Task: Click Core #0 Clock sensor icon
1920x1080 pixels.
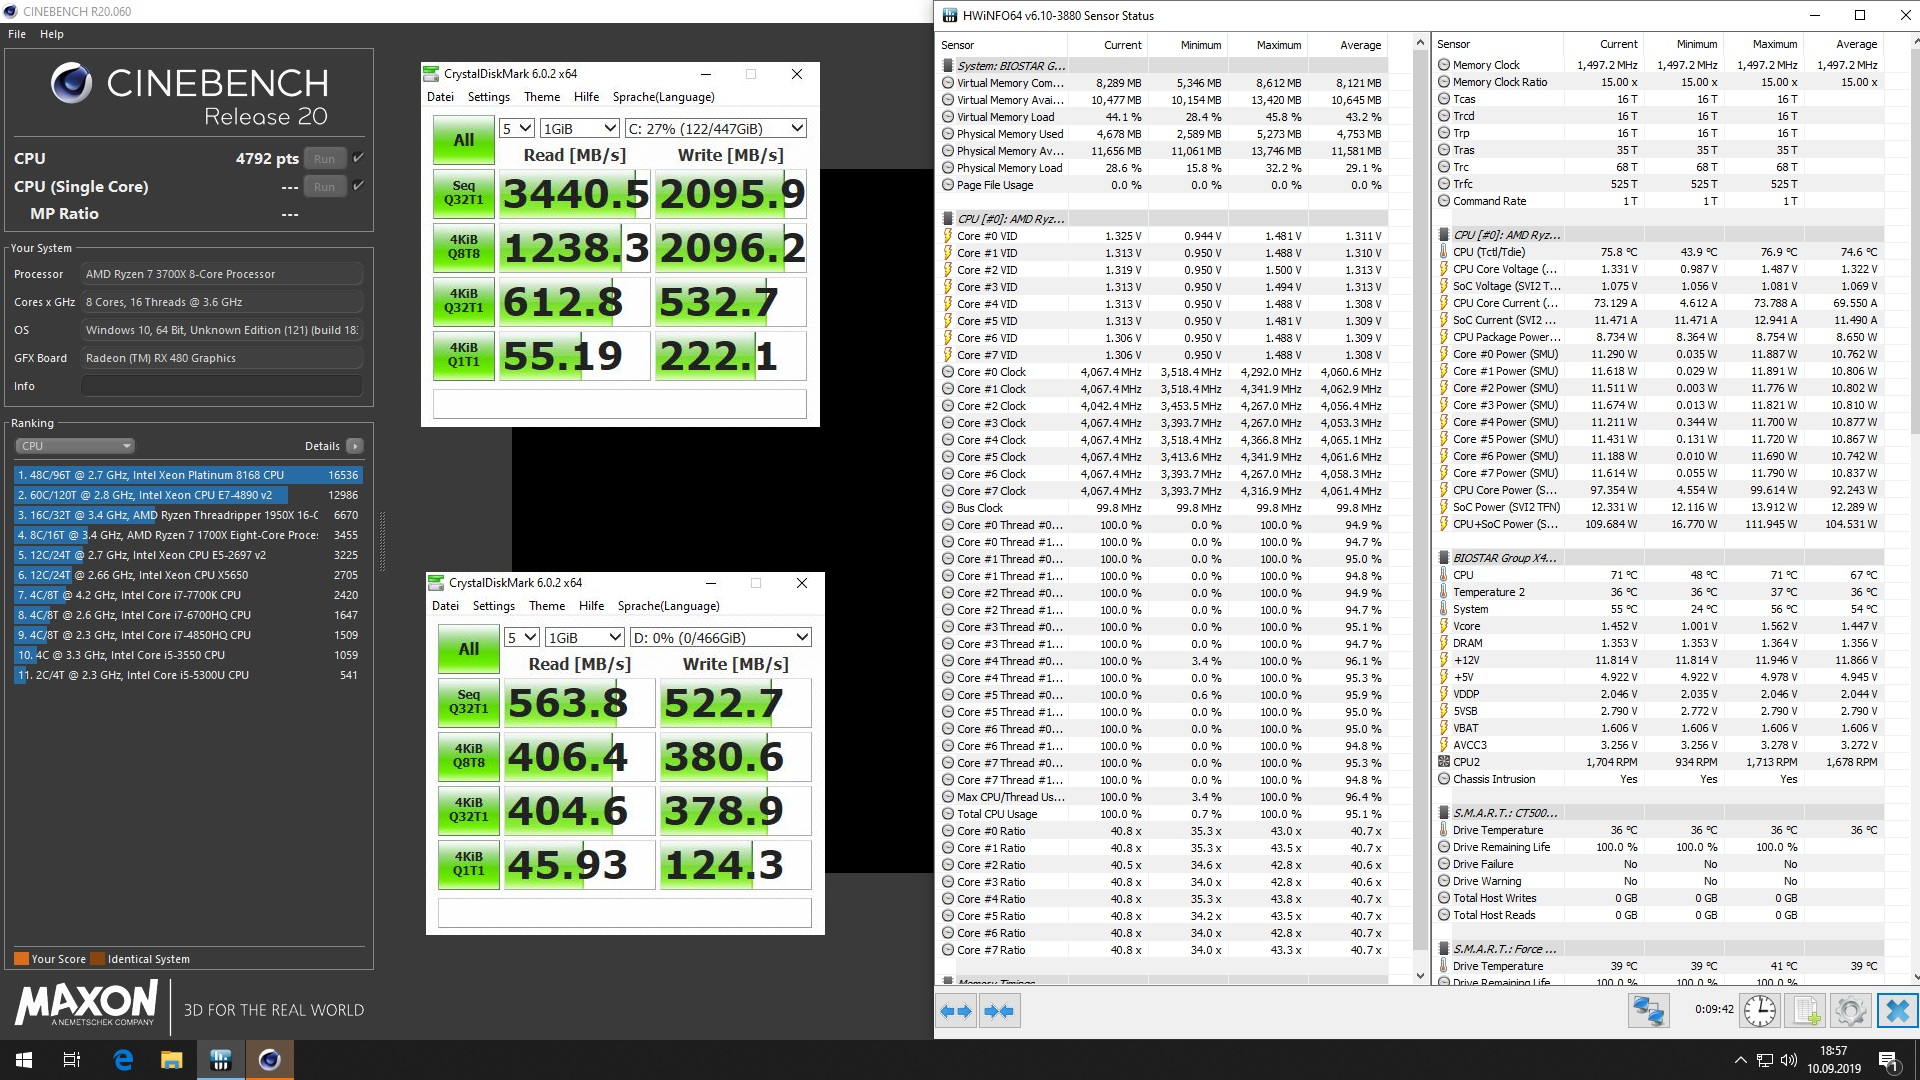Action: 948,372
